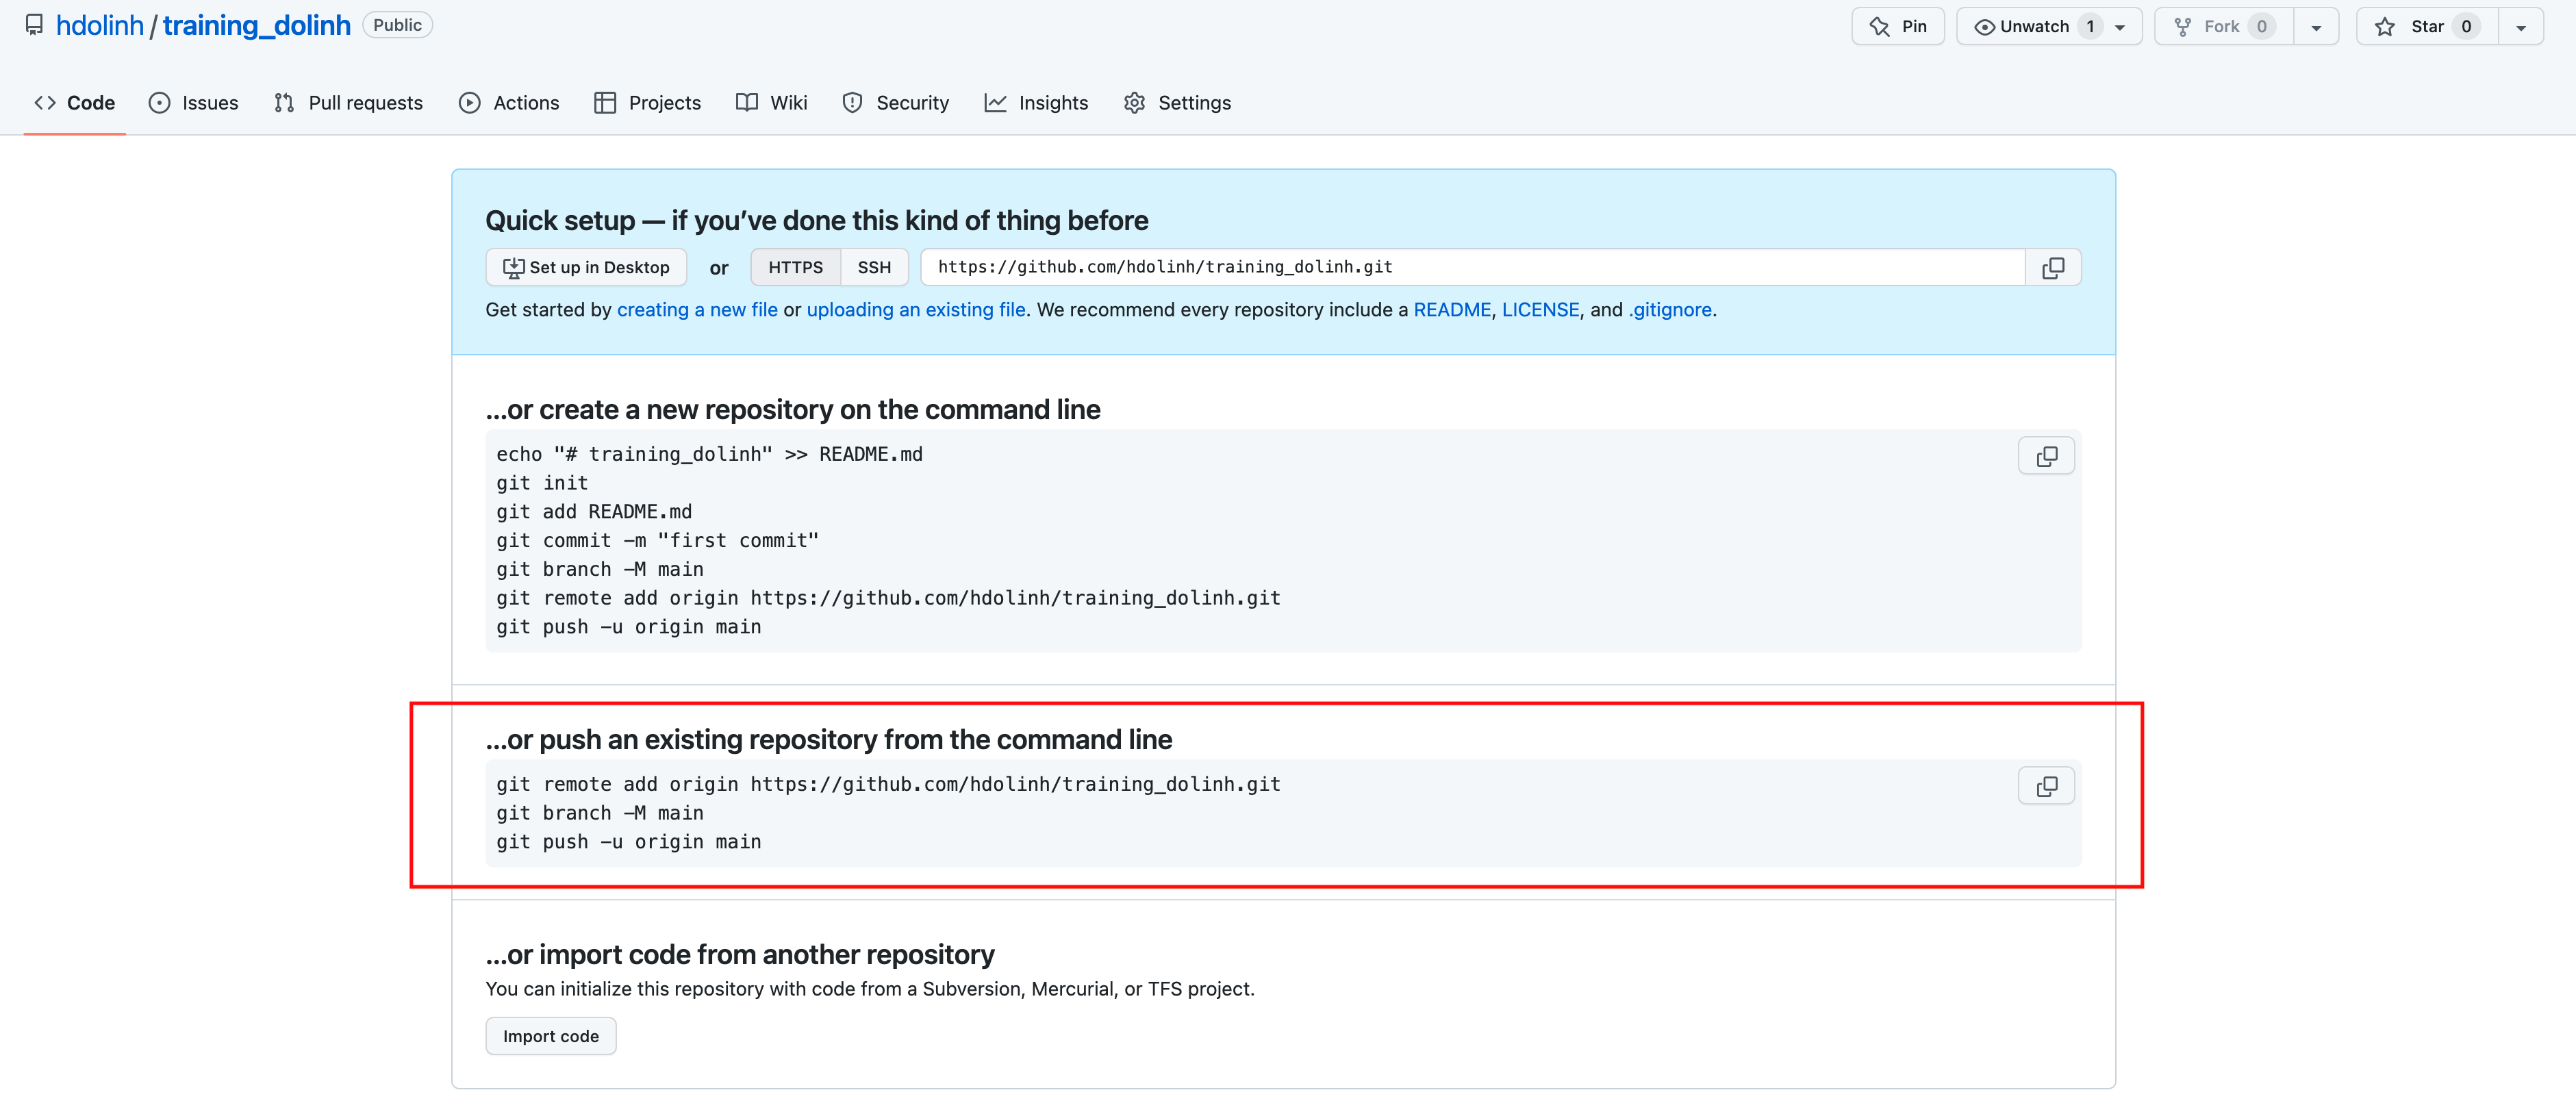Select the HTTPS clone URL option
Image resolution: width=2576 pixels, height=1101 pixels.
795,268
